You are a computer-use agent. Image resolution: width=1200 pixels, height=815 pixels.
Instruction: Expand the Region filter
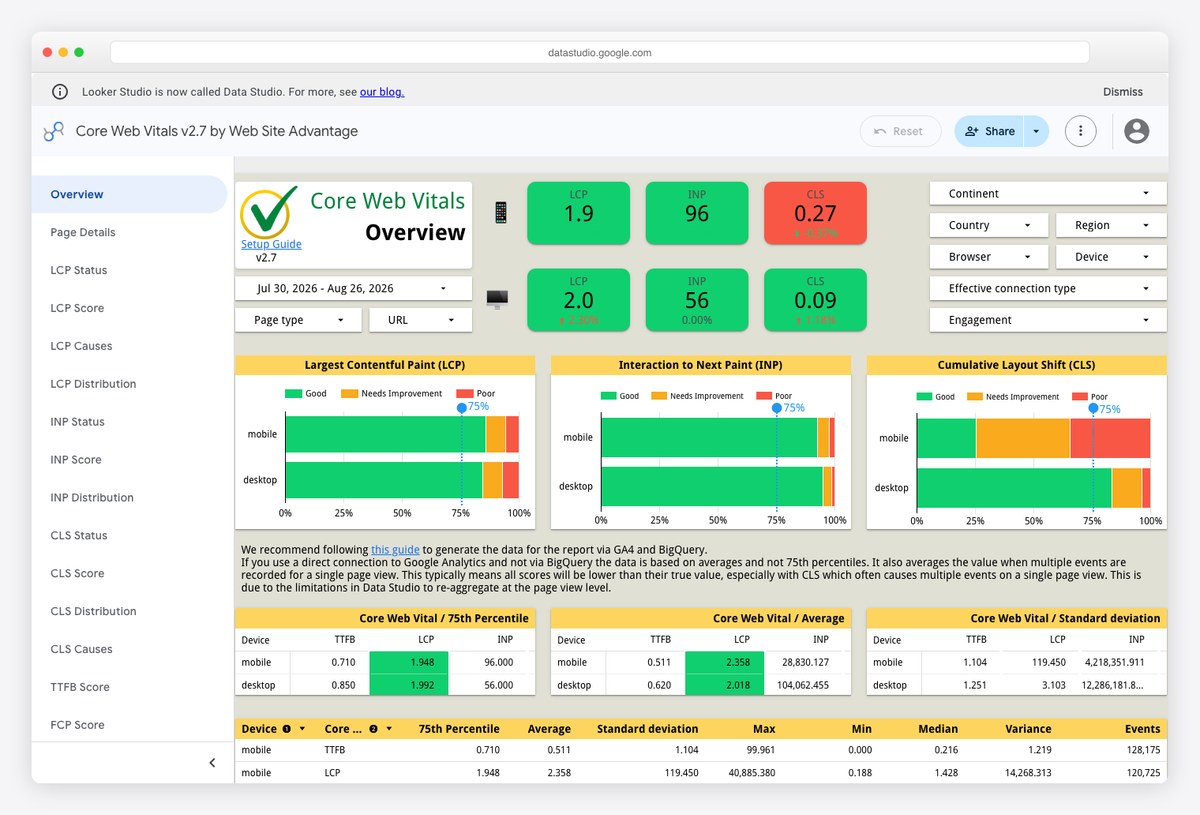(x=1110, y=225)
